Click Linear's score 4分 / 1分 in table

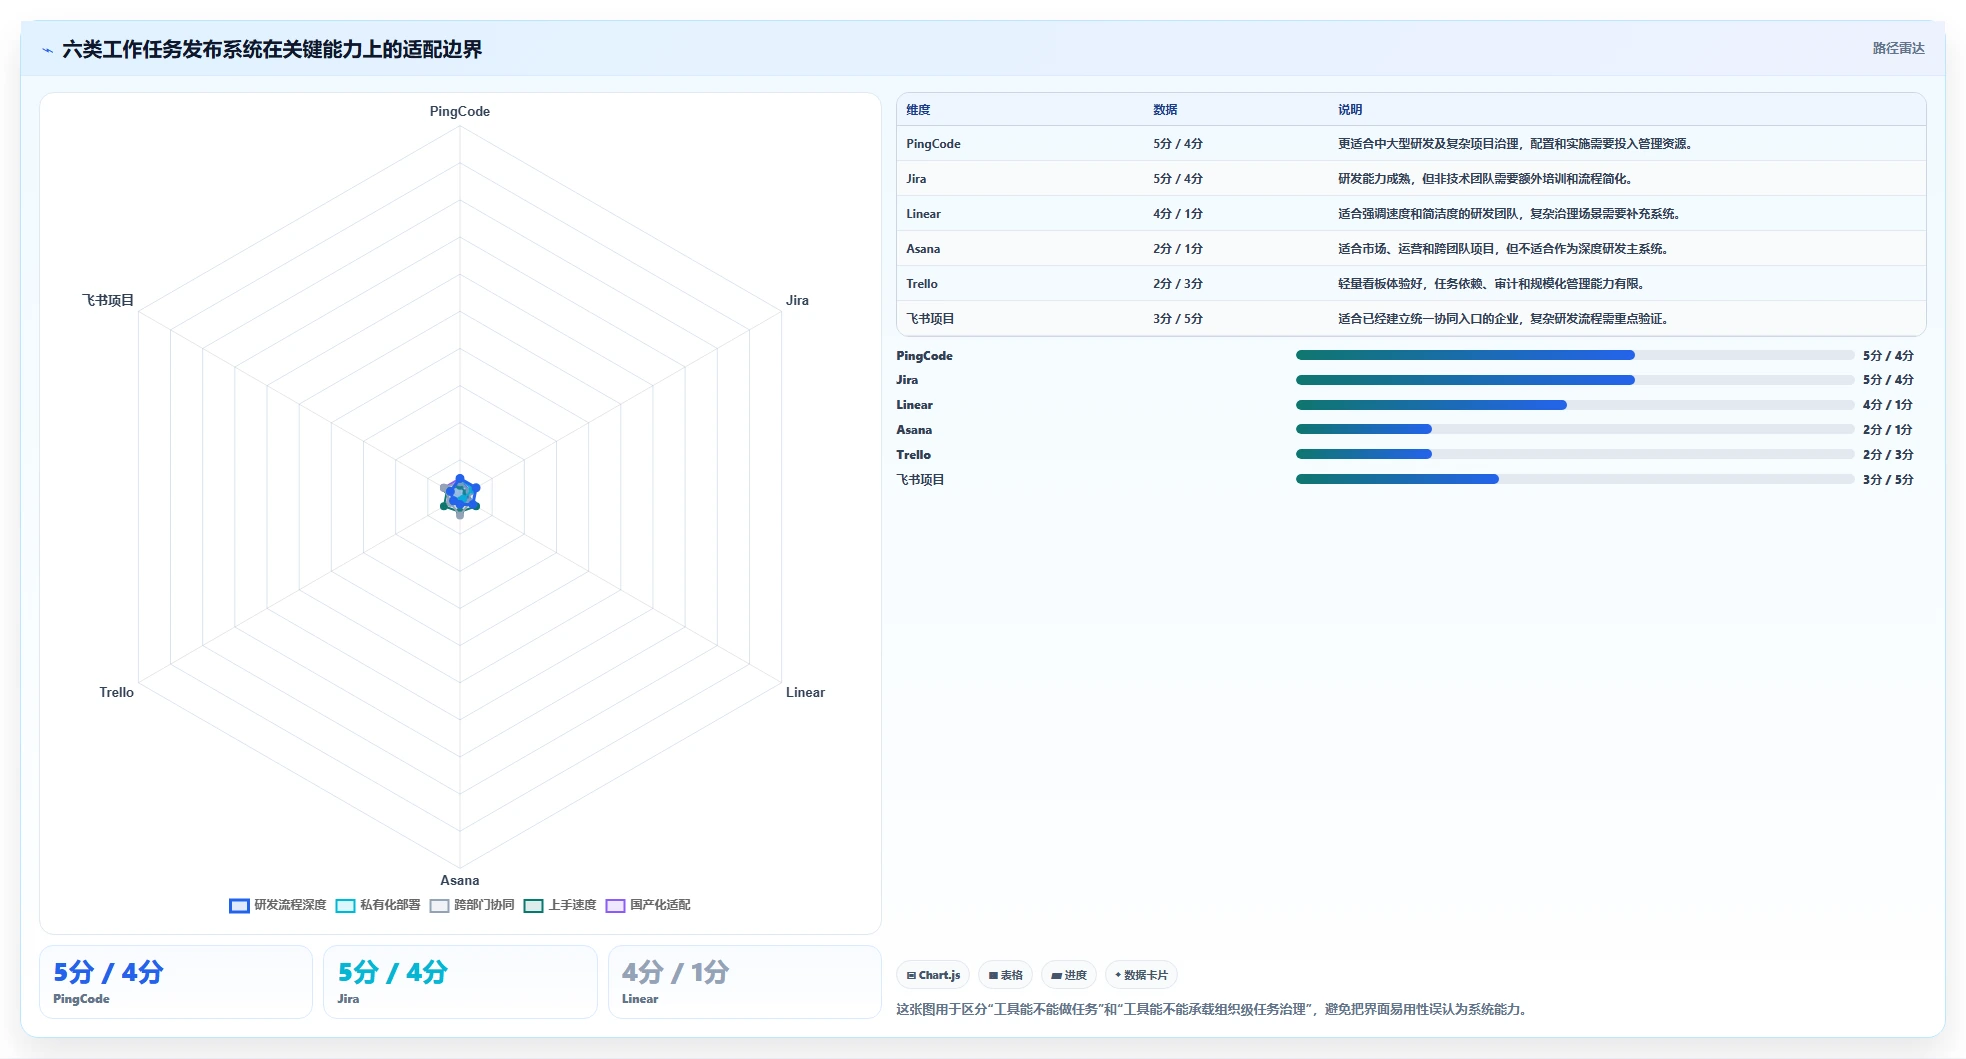point(1178,214)
